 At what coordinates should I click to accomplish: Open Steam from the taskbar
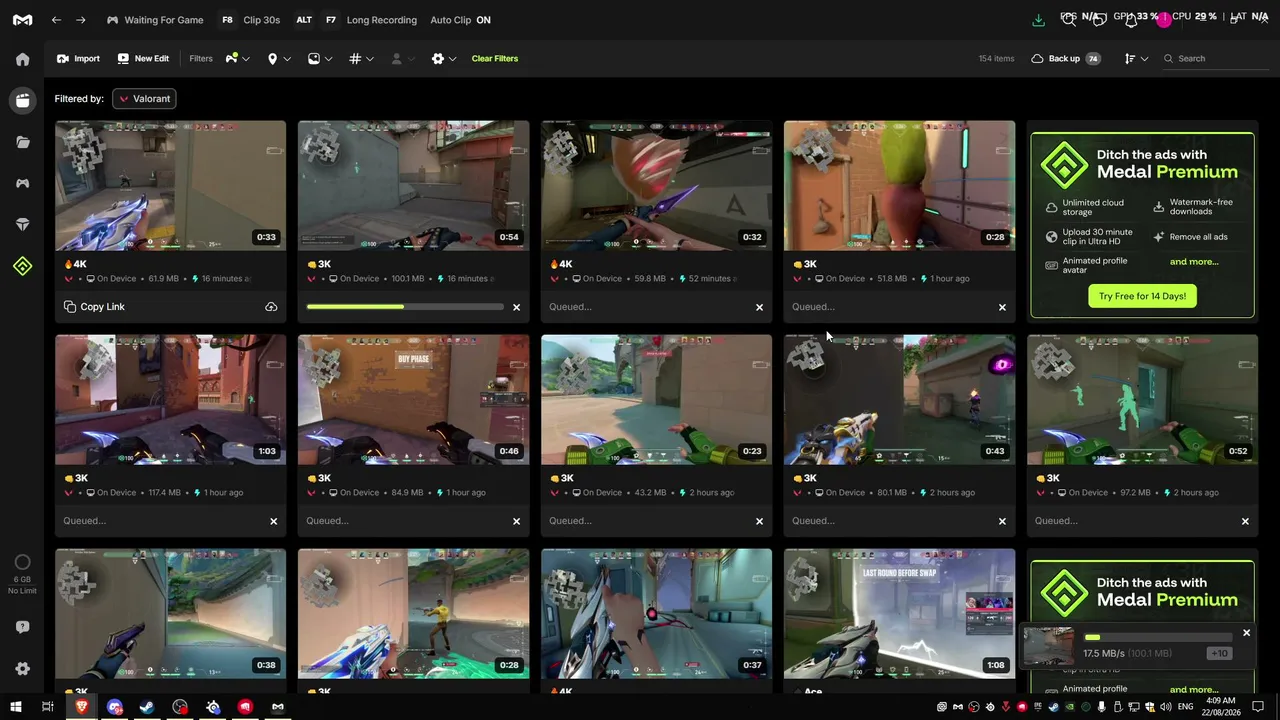tap(147, 707)
